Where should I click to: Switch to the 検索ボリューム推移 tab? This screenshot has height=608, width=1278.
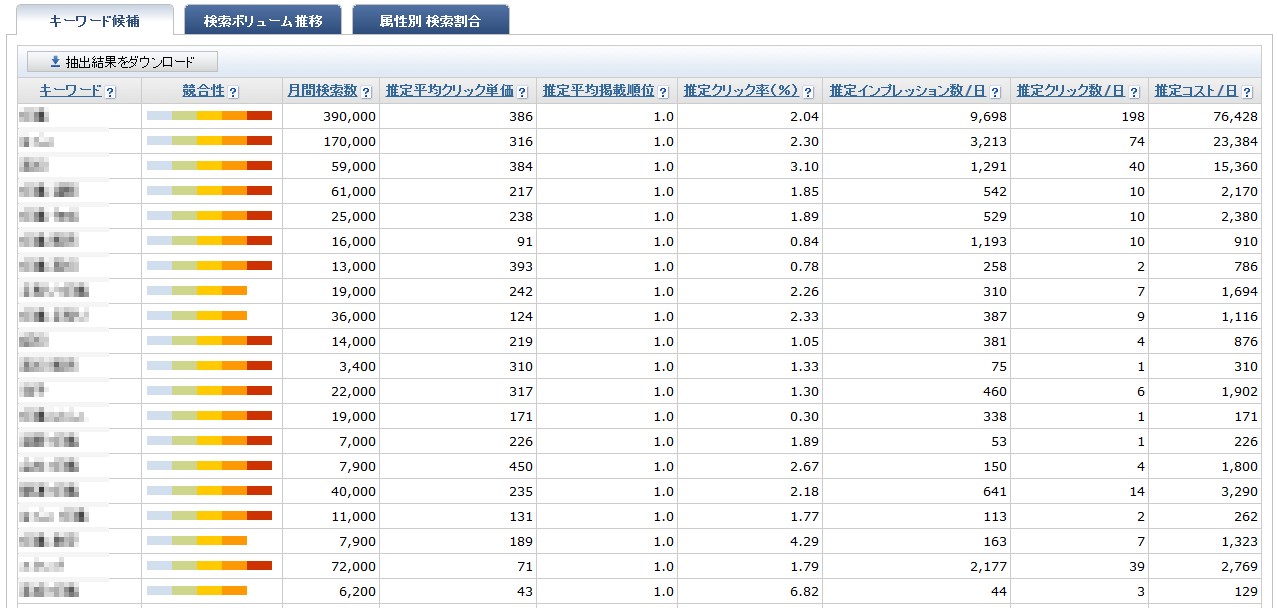[x=263, y=20]
